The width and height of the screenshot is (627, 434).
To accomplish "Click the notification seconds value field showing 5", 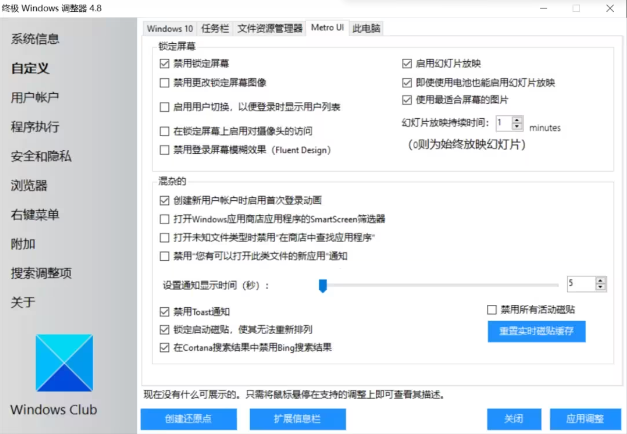I will pyautogui.click(x=581, y=284).
